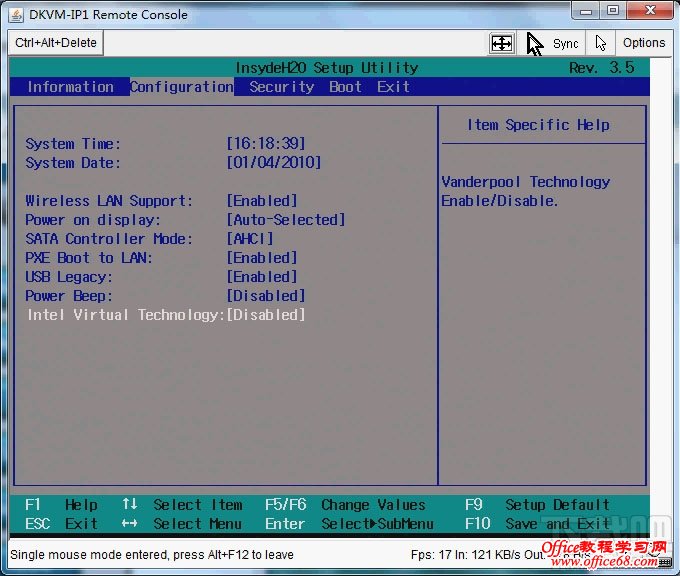Click the Rev. 3.5 version text

[x=602, y=68]
